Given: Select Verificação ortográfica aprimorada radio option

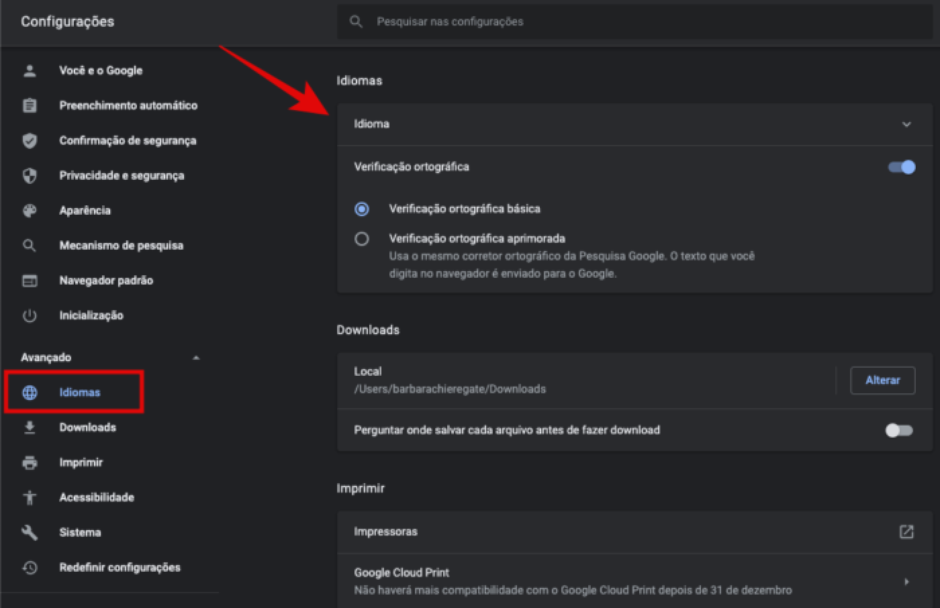Looking at the screenshot, I should click(362, 239).
